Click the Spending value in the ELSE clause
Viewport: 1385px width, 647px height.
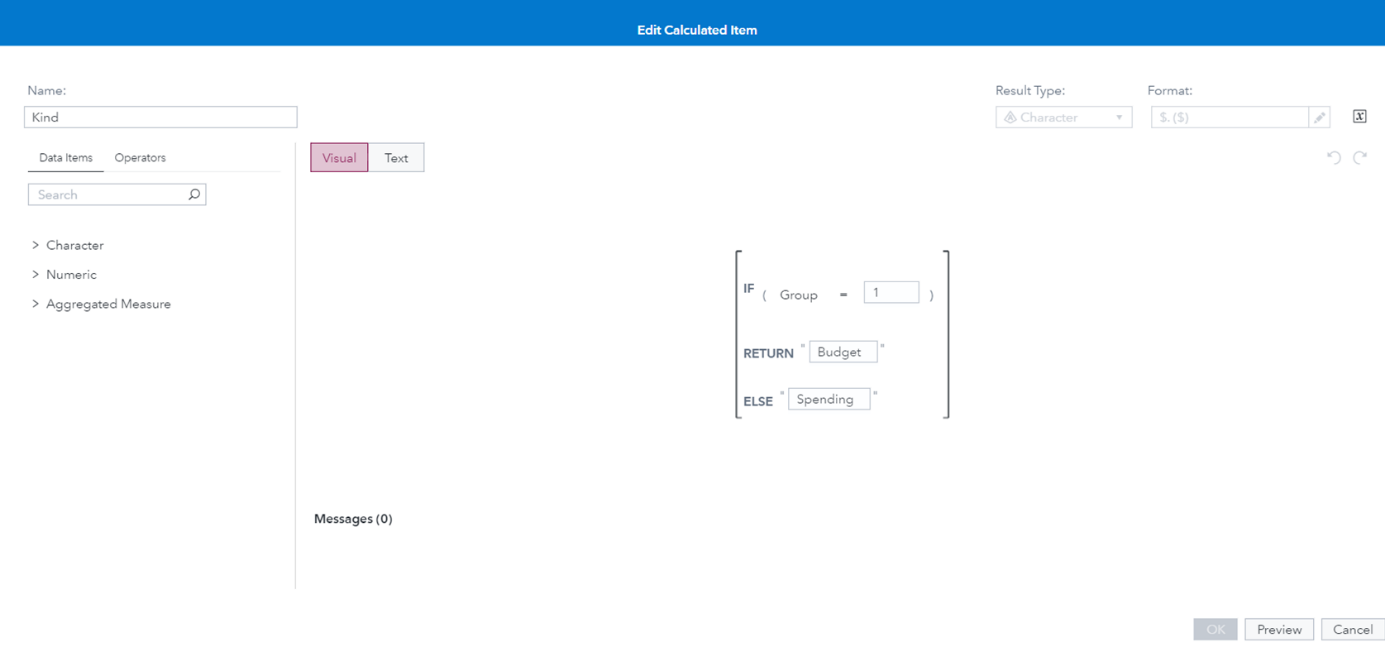click(828, 398)
